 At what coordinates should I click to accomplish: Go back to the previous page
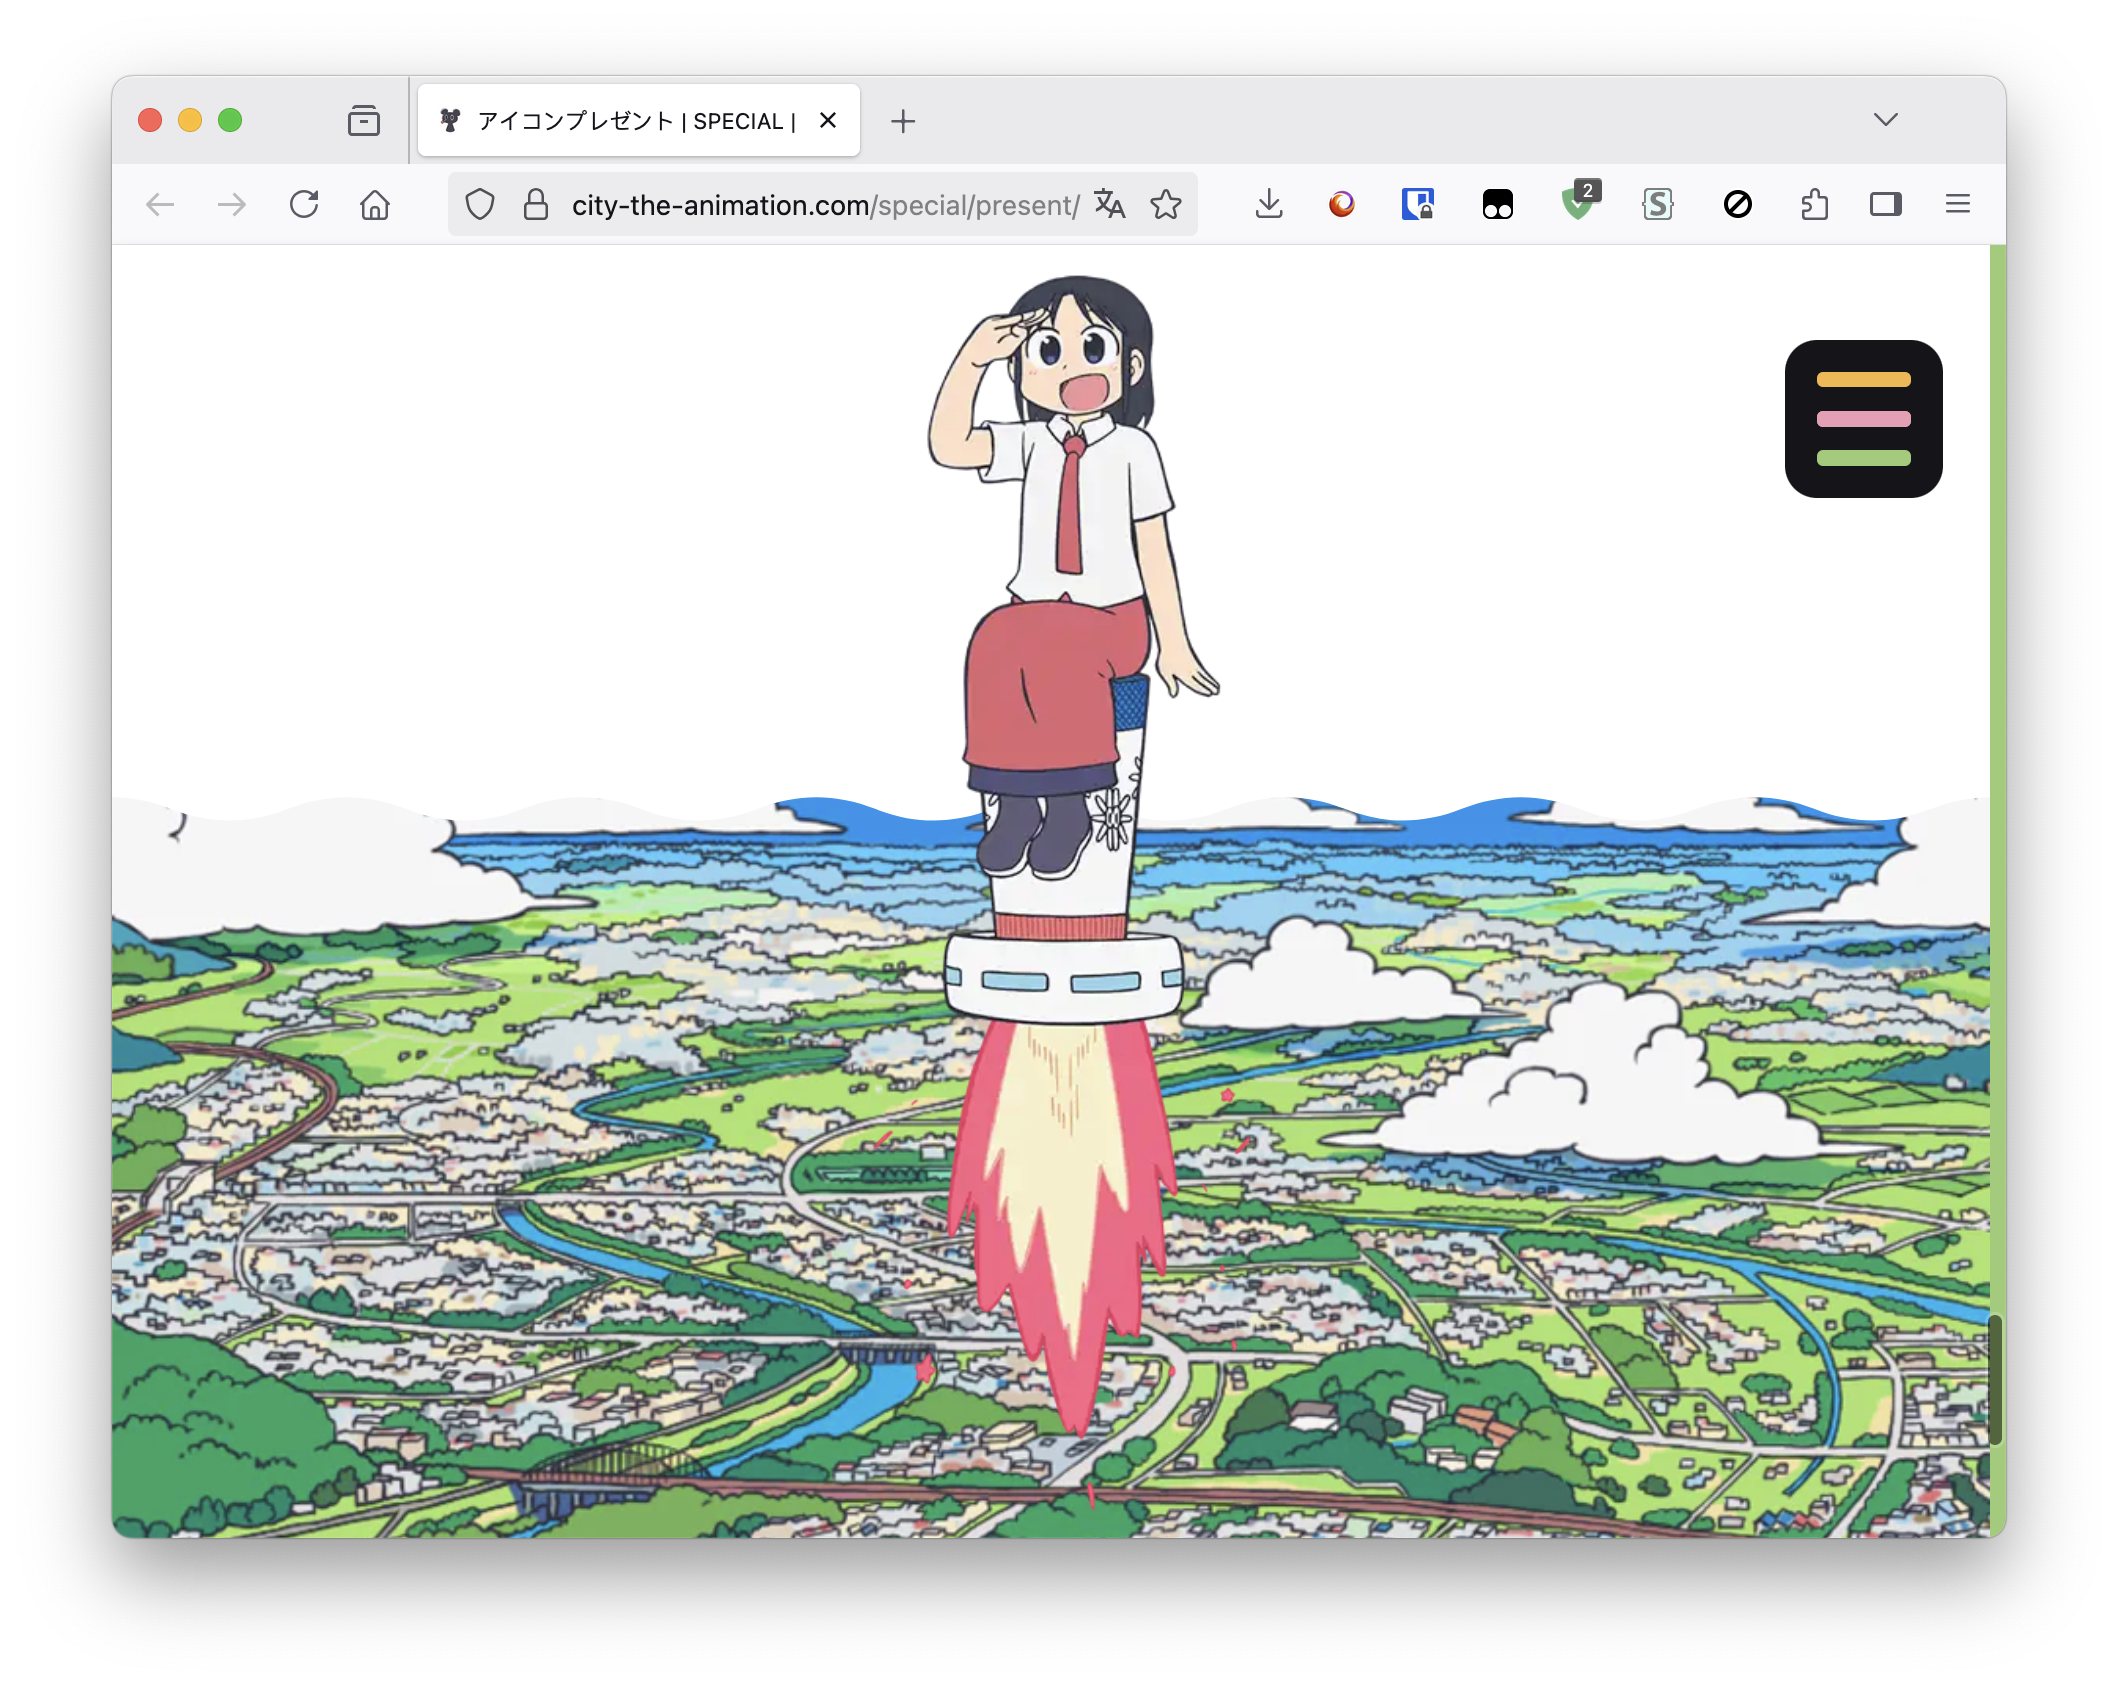(160, 205)
